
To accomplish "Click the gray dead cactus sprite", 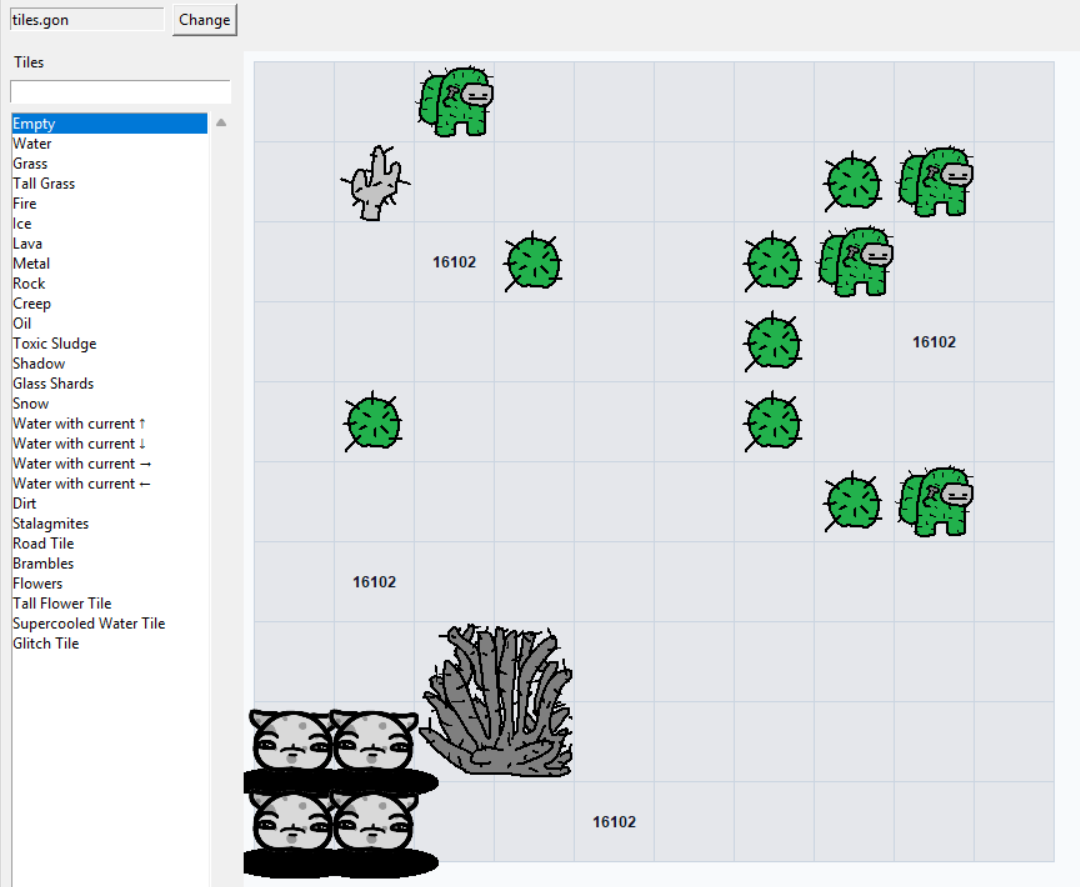I will [x=375, y=182].
